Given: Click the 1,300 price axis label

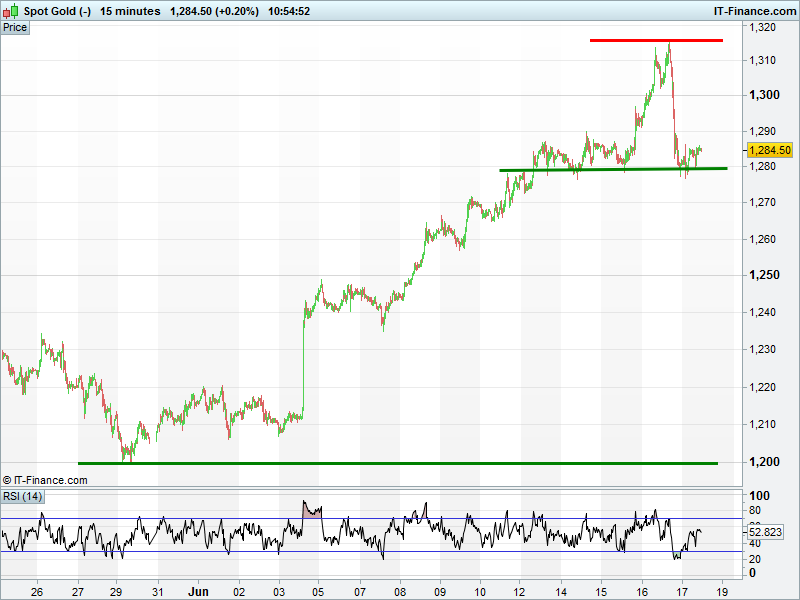Looking at the screenshot, I should pyautogui.click(x=764, y=95).
